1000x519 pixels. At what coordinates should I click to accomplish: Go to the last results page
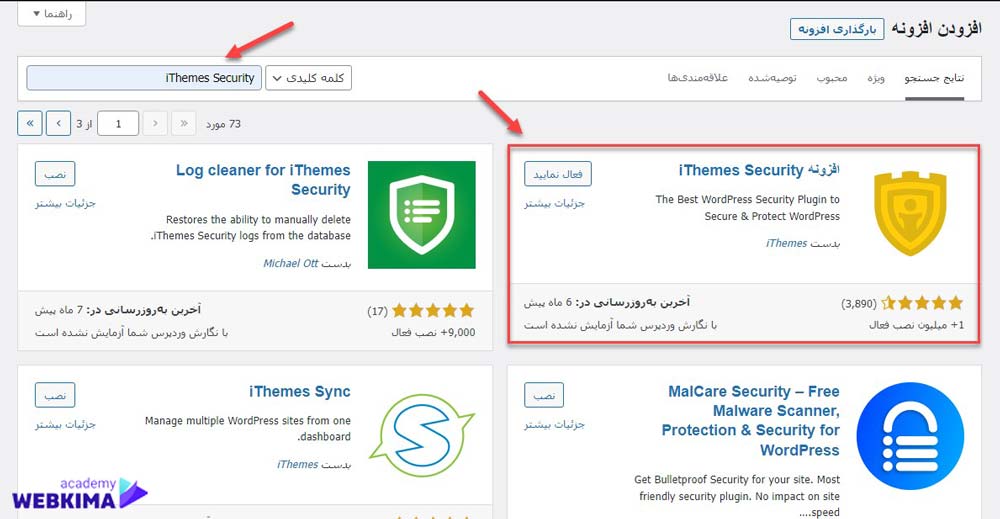coord(30,124)
